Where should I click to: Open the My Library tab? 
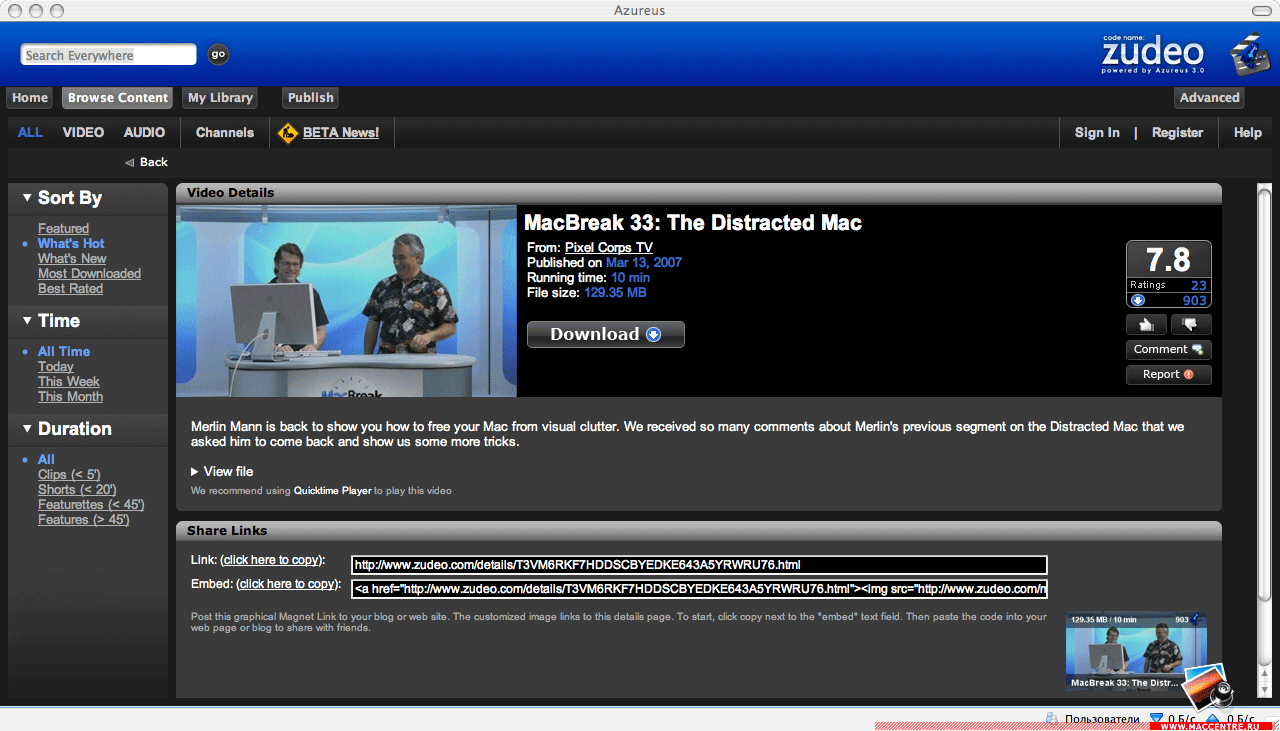[x=220, y=97]
